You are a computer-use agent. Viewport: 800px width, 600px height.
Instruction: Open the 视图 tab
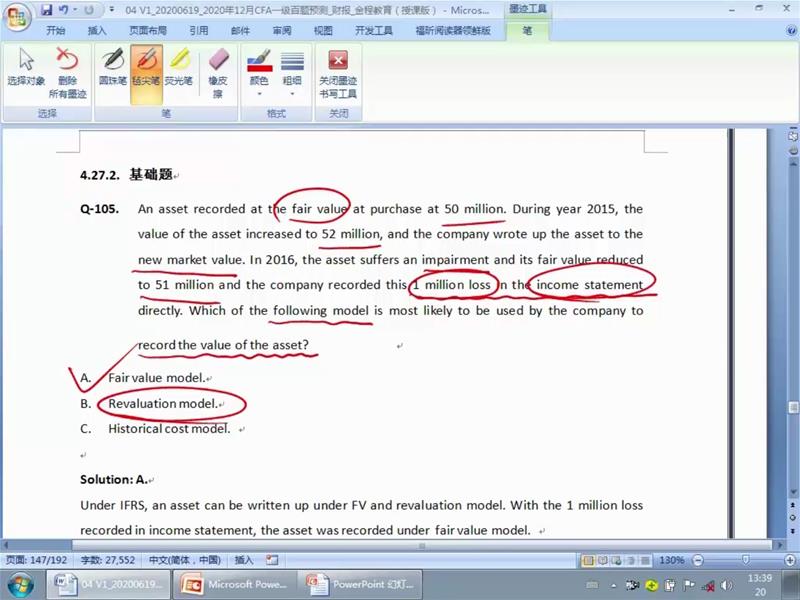(x=323, y=31)
